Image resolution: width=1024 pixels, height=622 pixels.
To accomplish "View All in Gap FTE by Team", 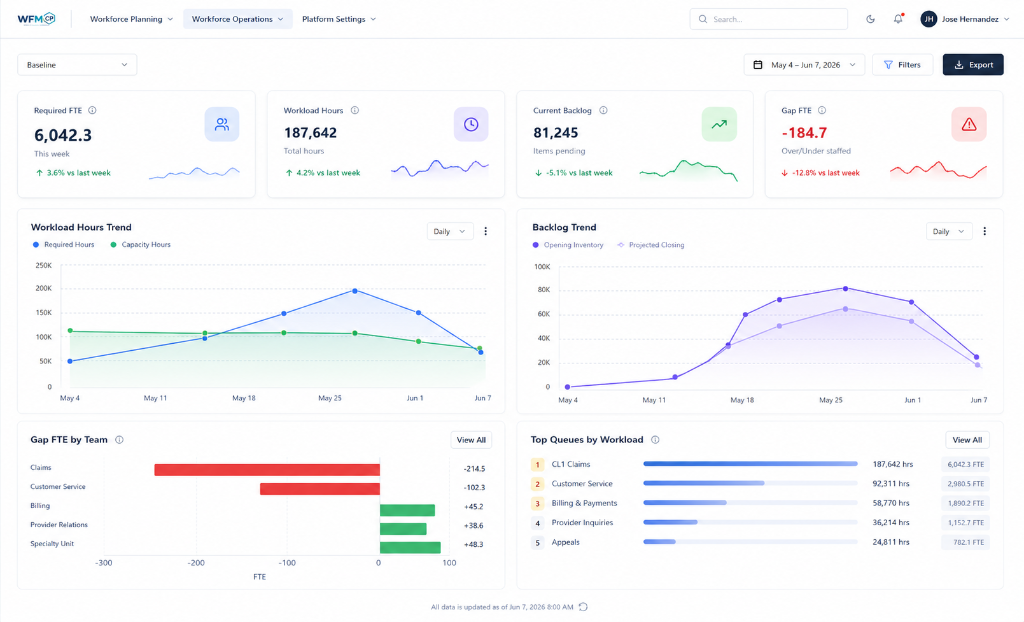I will point(471,440).
